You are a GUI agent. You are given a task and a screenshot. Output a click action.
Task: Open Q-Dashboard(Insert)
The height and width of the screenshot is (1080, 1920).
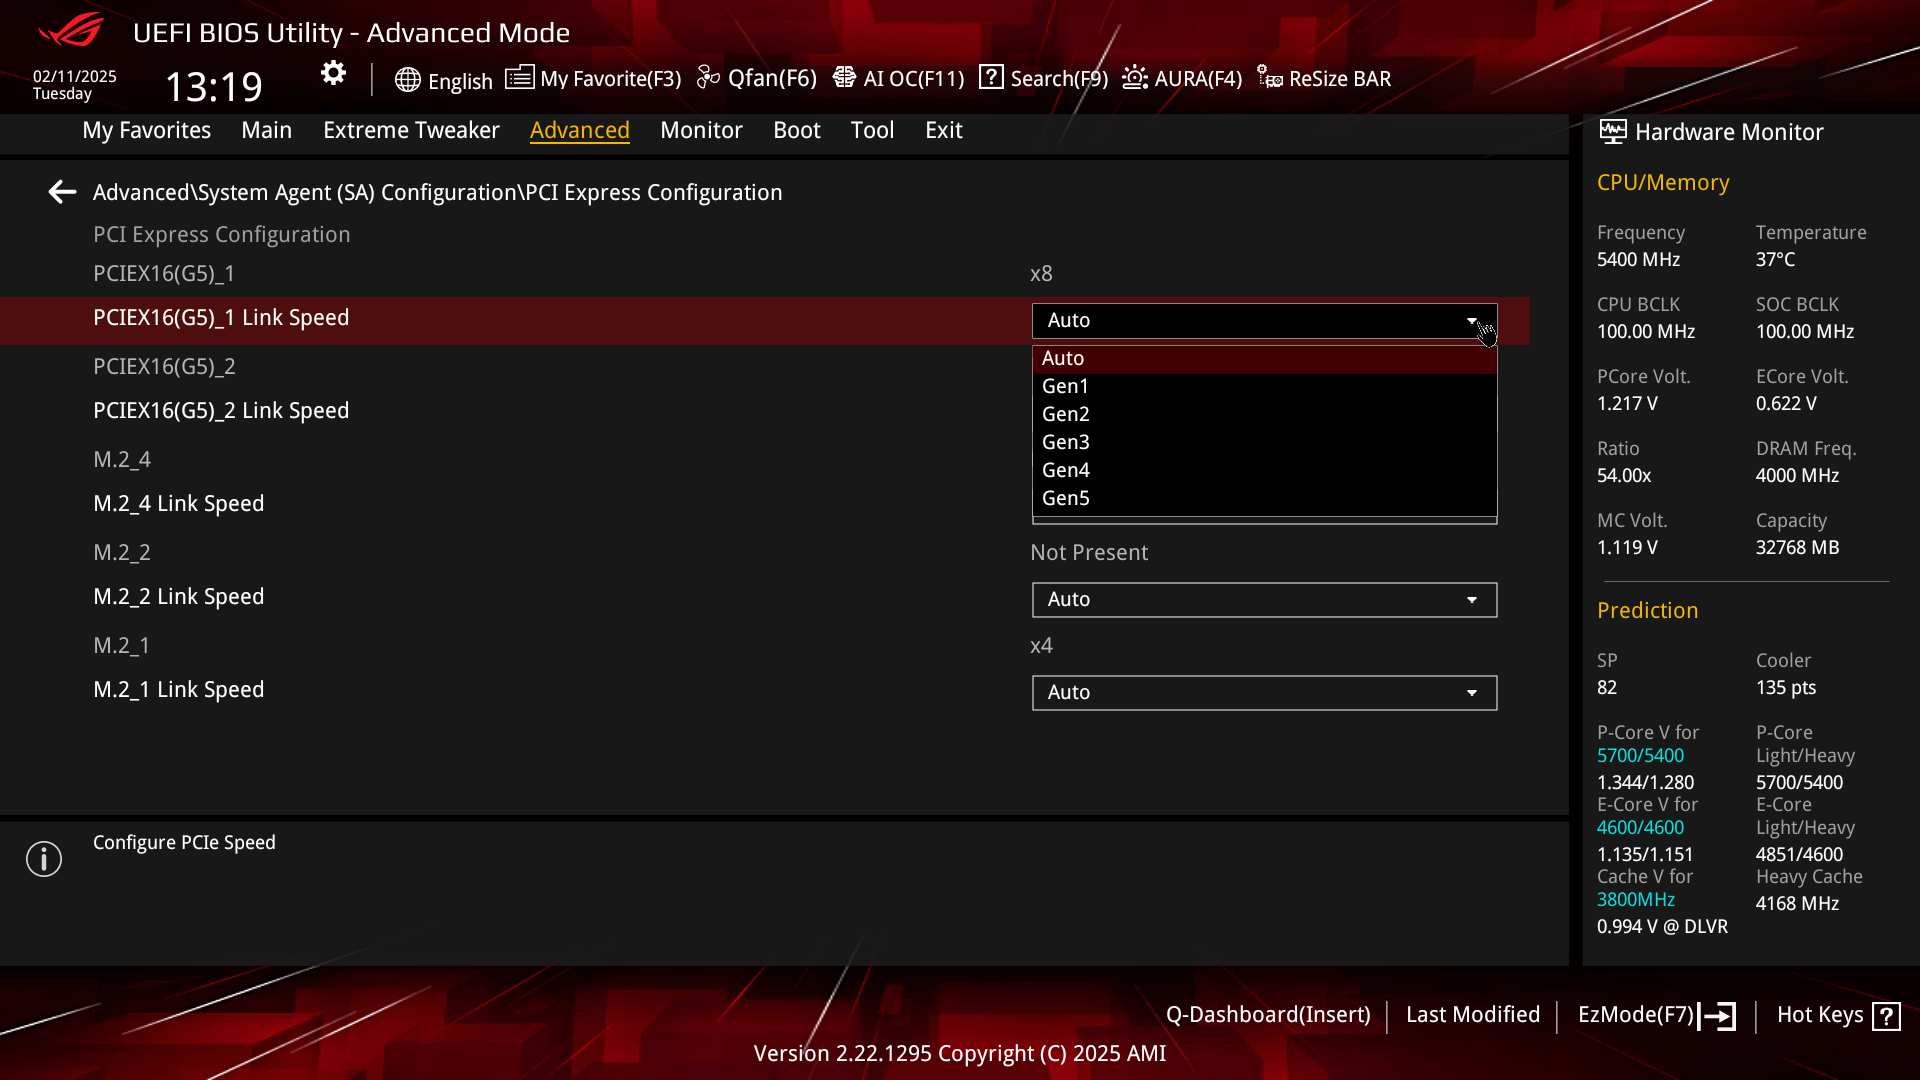[1268, 1015]
